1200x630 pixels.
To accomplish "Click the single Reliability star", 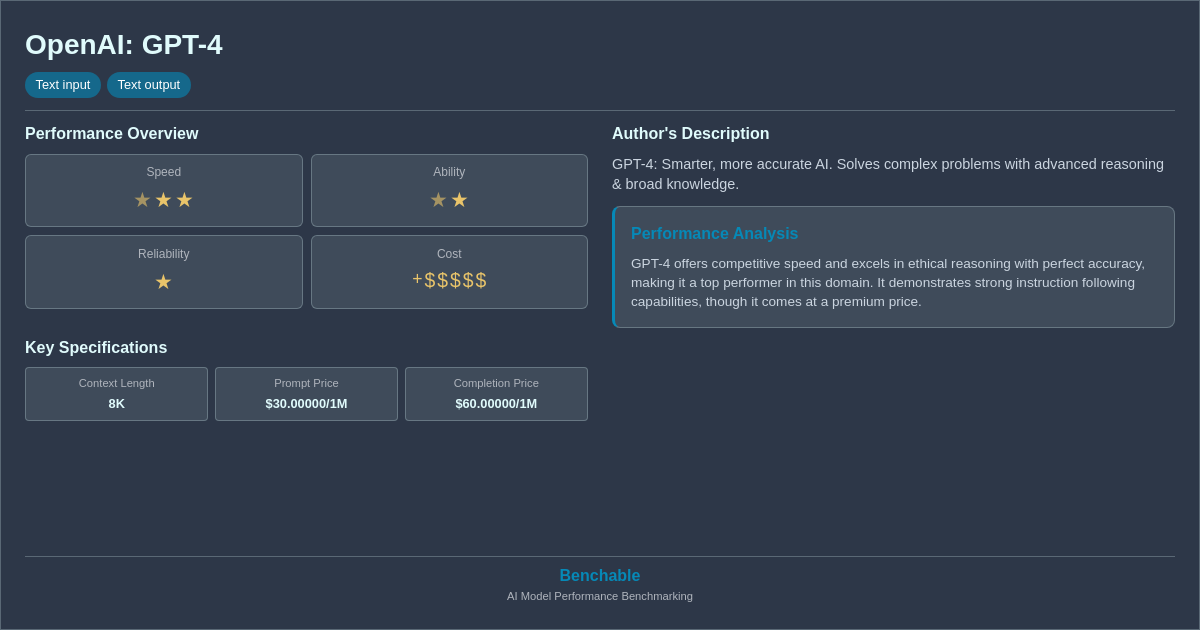I will [163, 281].
